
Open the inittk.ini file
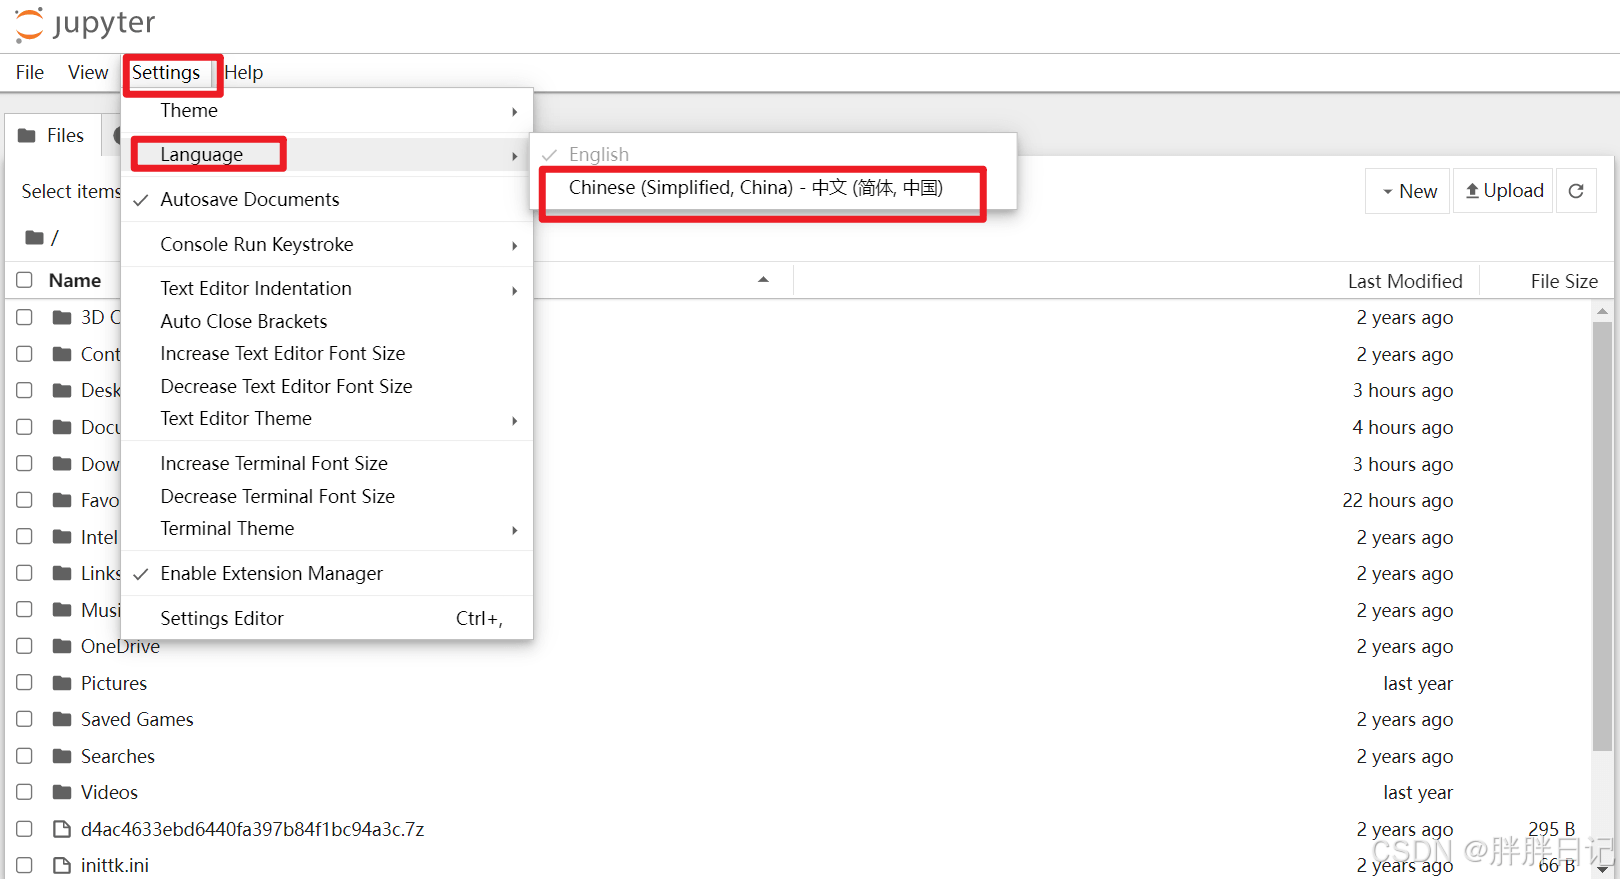(115, 865)
